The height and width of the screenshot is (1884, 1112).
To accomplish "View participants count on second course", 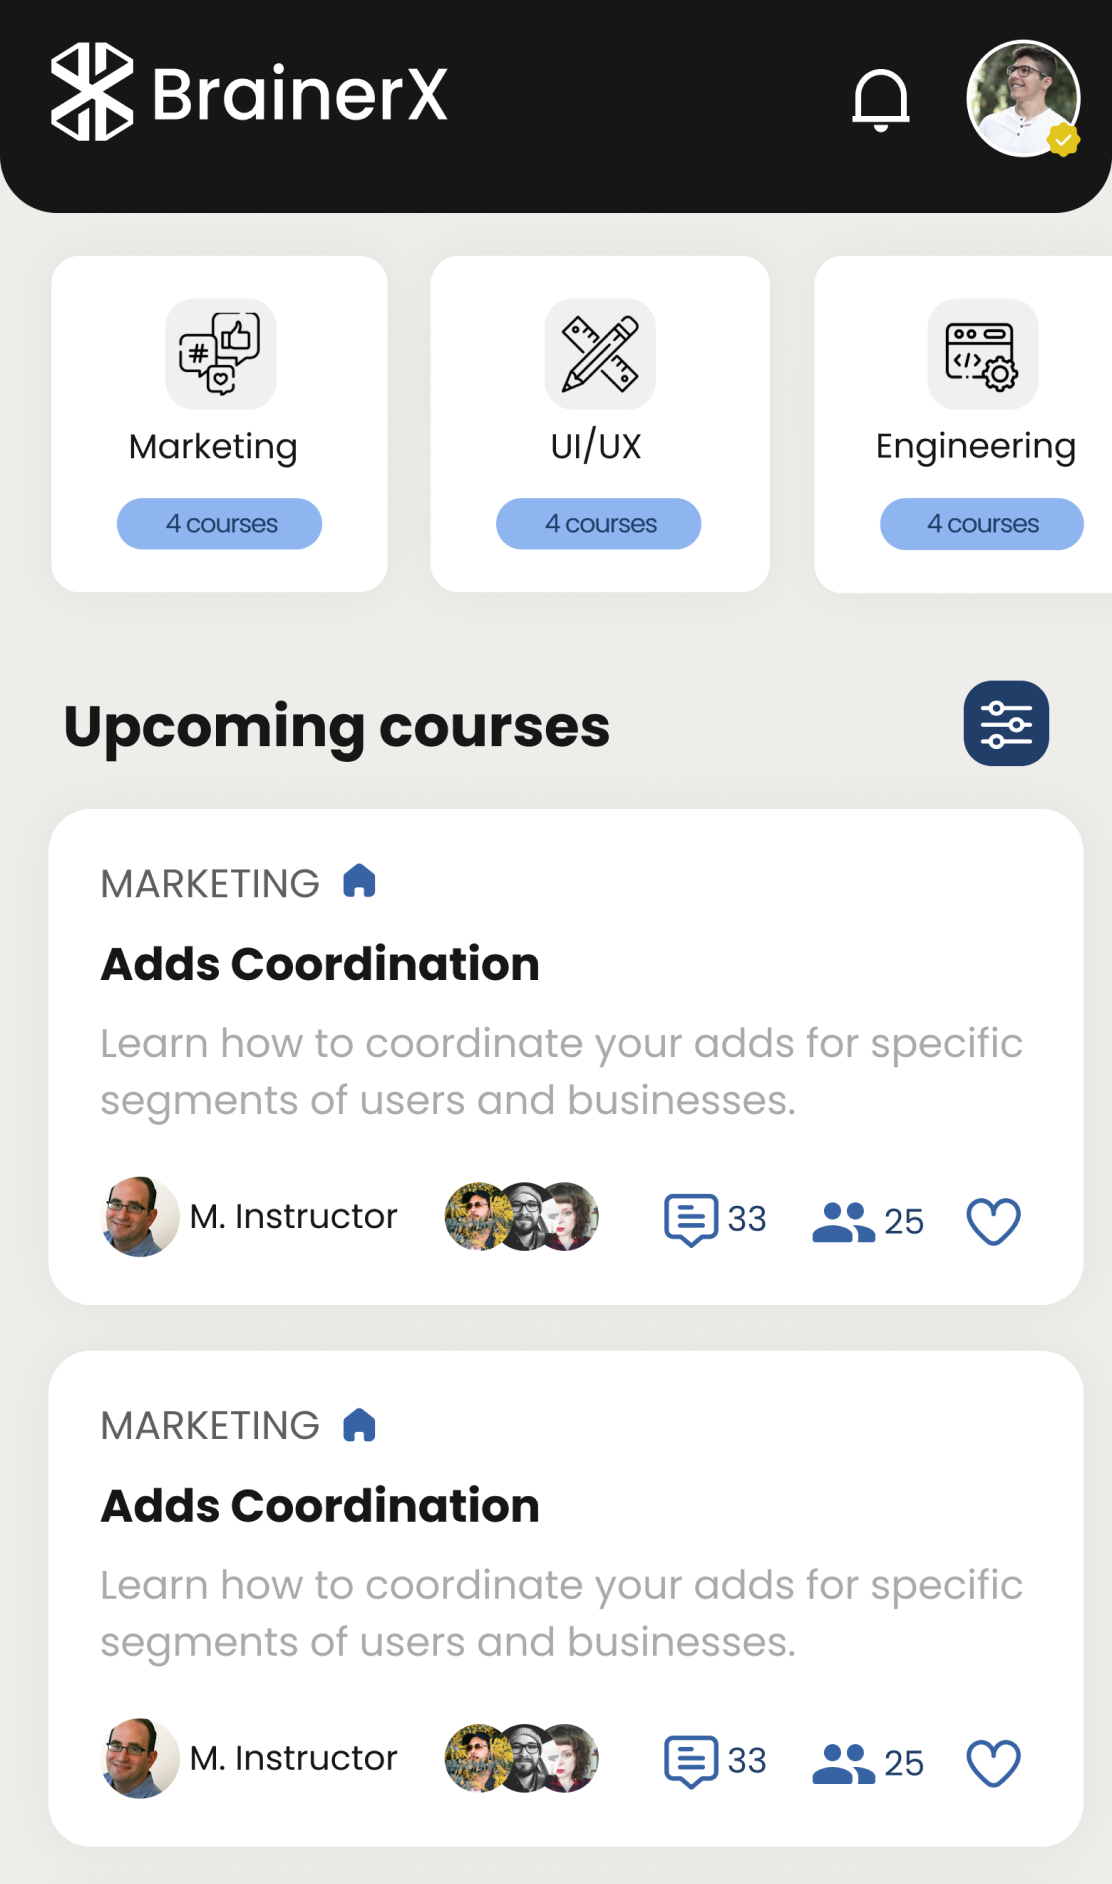I will click(866, 1762).
